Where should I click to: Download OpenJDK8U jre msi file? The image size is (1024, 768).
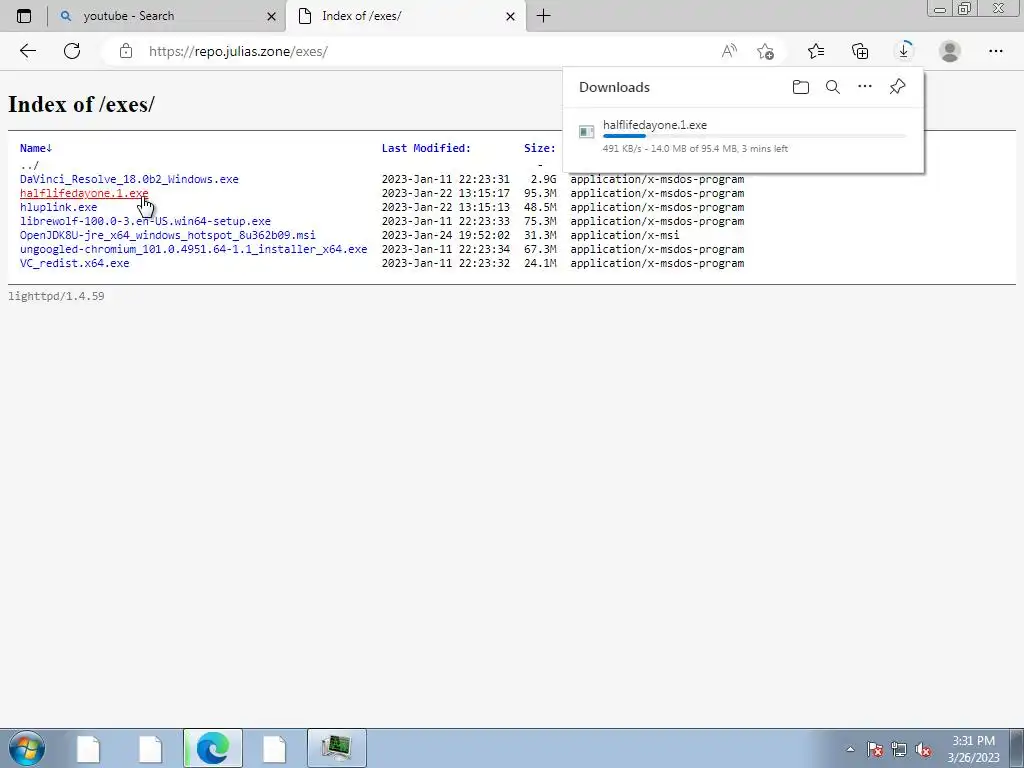pyautogui.click(x=168, y=235)
